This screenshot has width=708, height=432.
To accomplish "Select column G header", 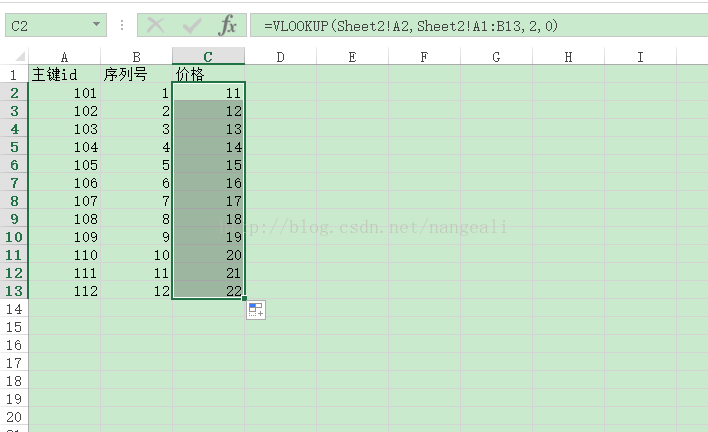I will [496, 57].
